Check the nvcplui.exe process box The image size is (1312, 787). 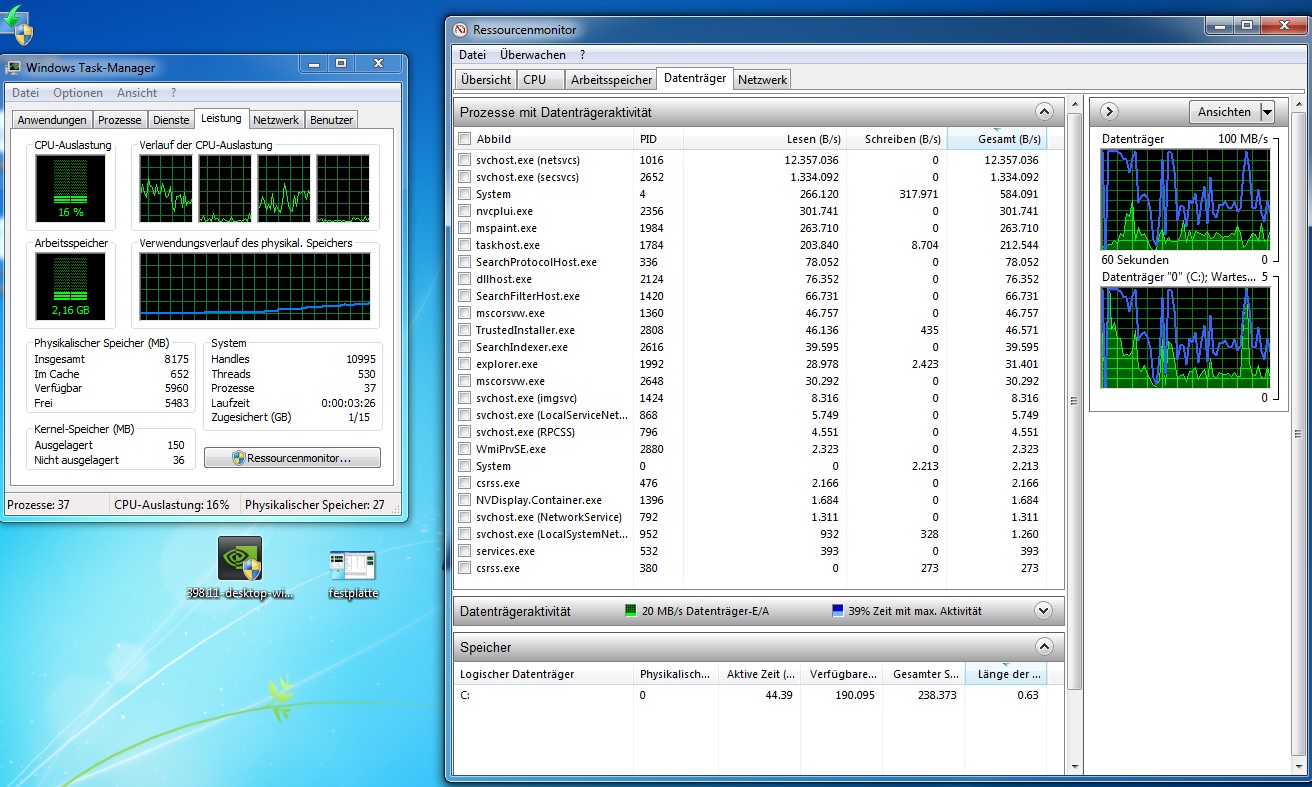click(464, 211)
